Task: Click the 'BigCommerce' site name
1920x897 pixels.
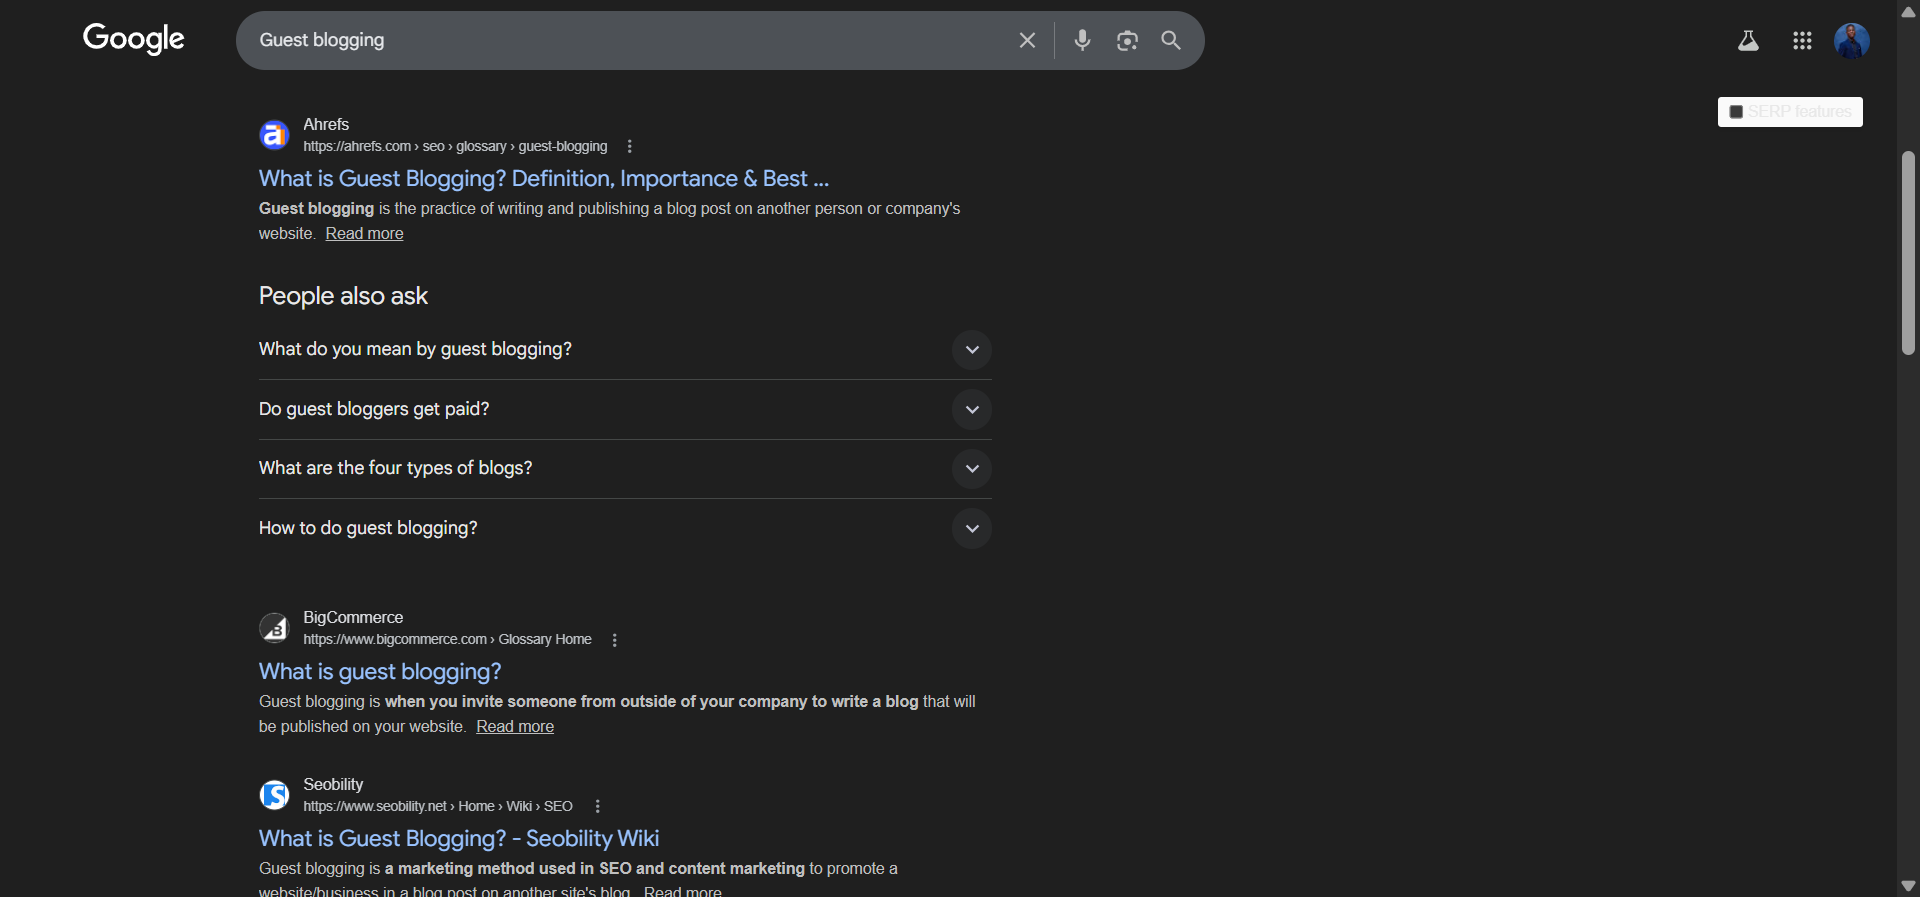Action: point(353,617)
